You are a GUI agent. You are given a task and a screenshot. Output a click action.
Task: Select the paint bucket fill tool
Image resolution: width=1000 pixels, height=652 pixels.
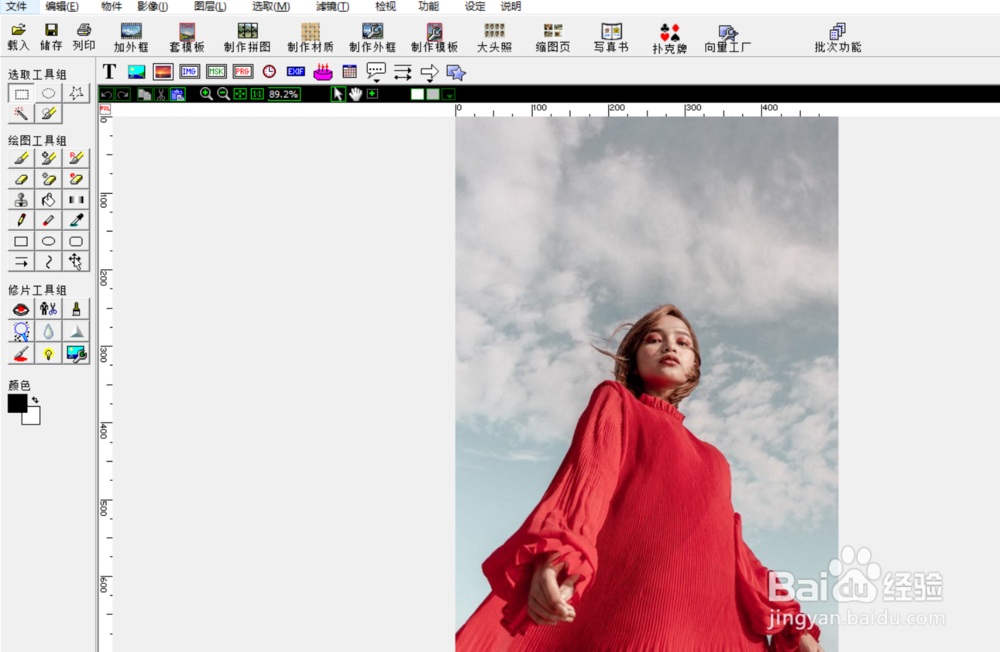(48, 200)
